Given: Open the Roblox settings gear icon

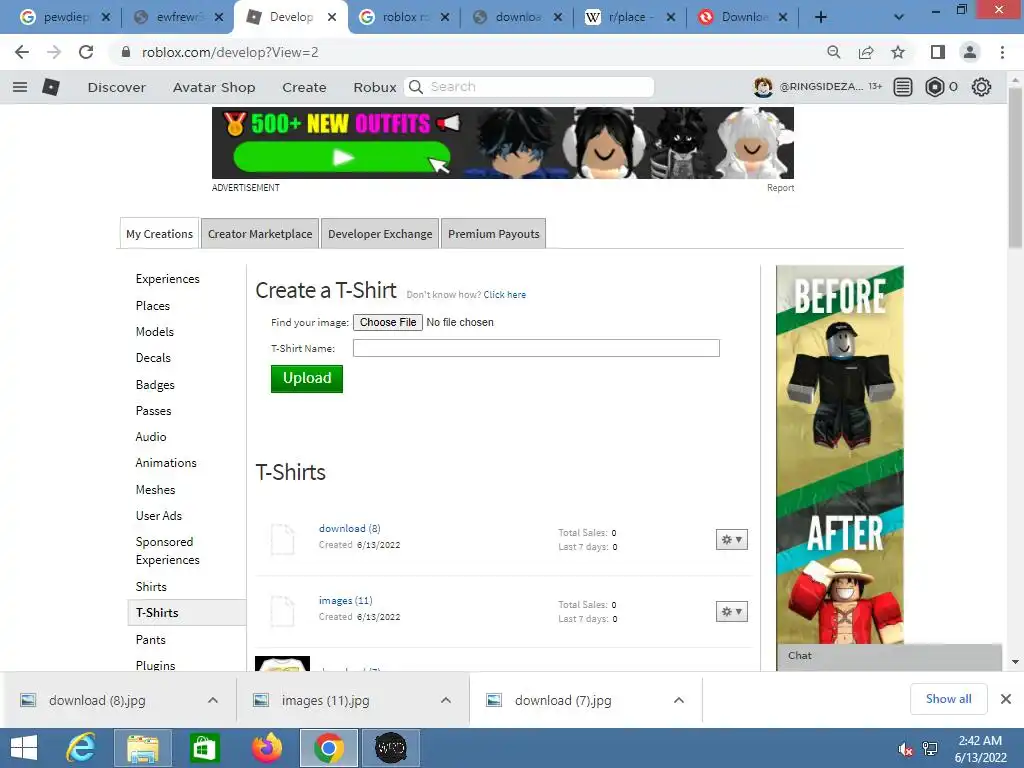Looking at the screenshot, I should tap(981, 87).
